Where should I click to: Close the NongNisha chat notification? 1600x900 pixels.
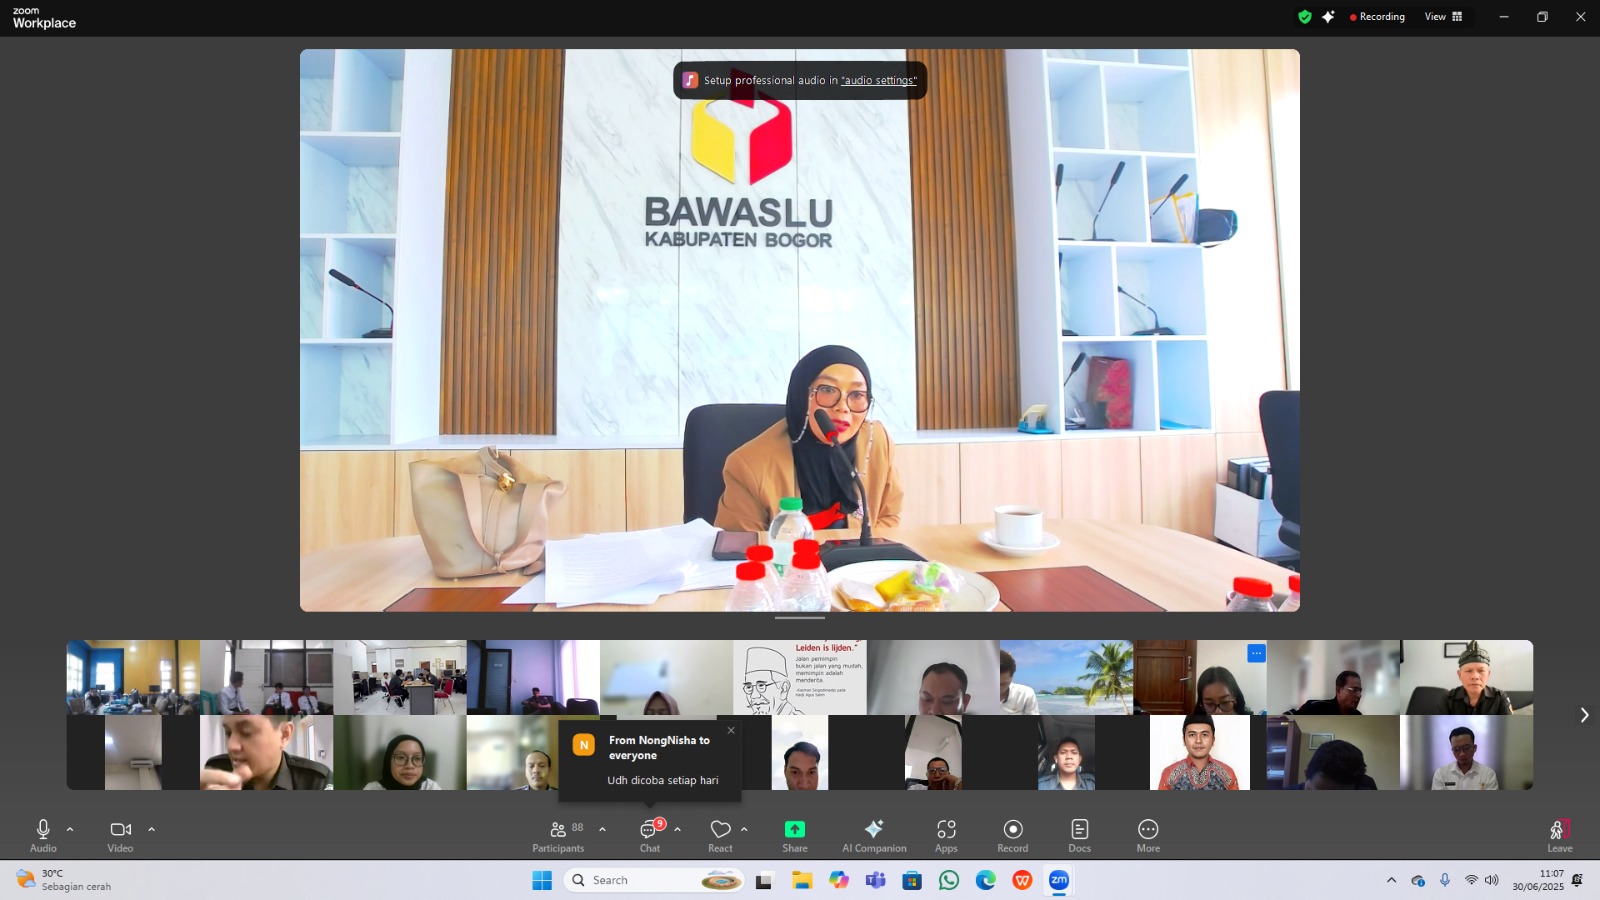point(731,730)
